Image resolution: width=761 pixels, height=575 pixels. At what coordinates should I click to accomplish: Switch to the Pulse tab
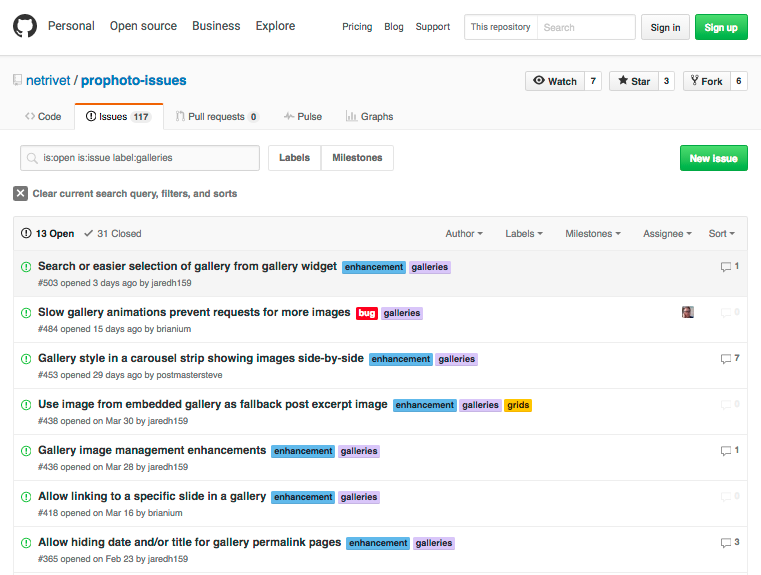[x=303, y=116]
